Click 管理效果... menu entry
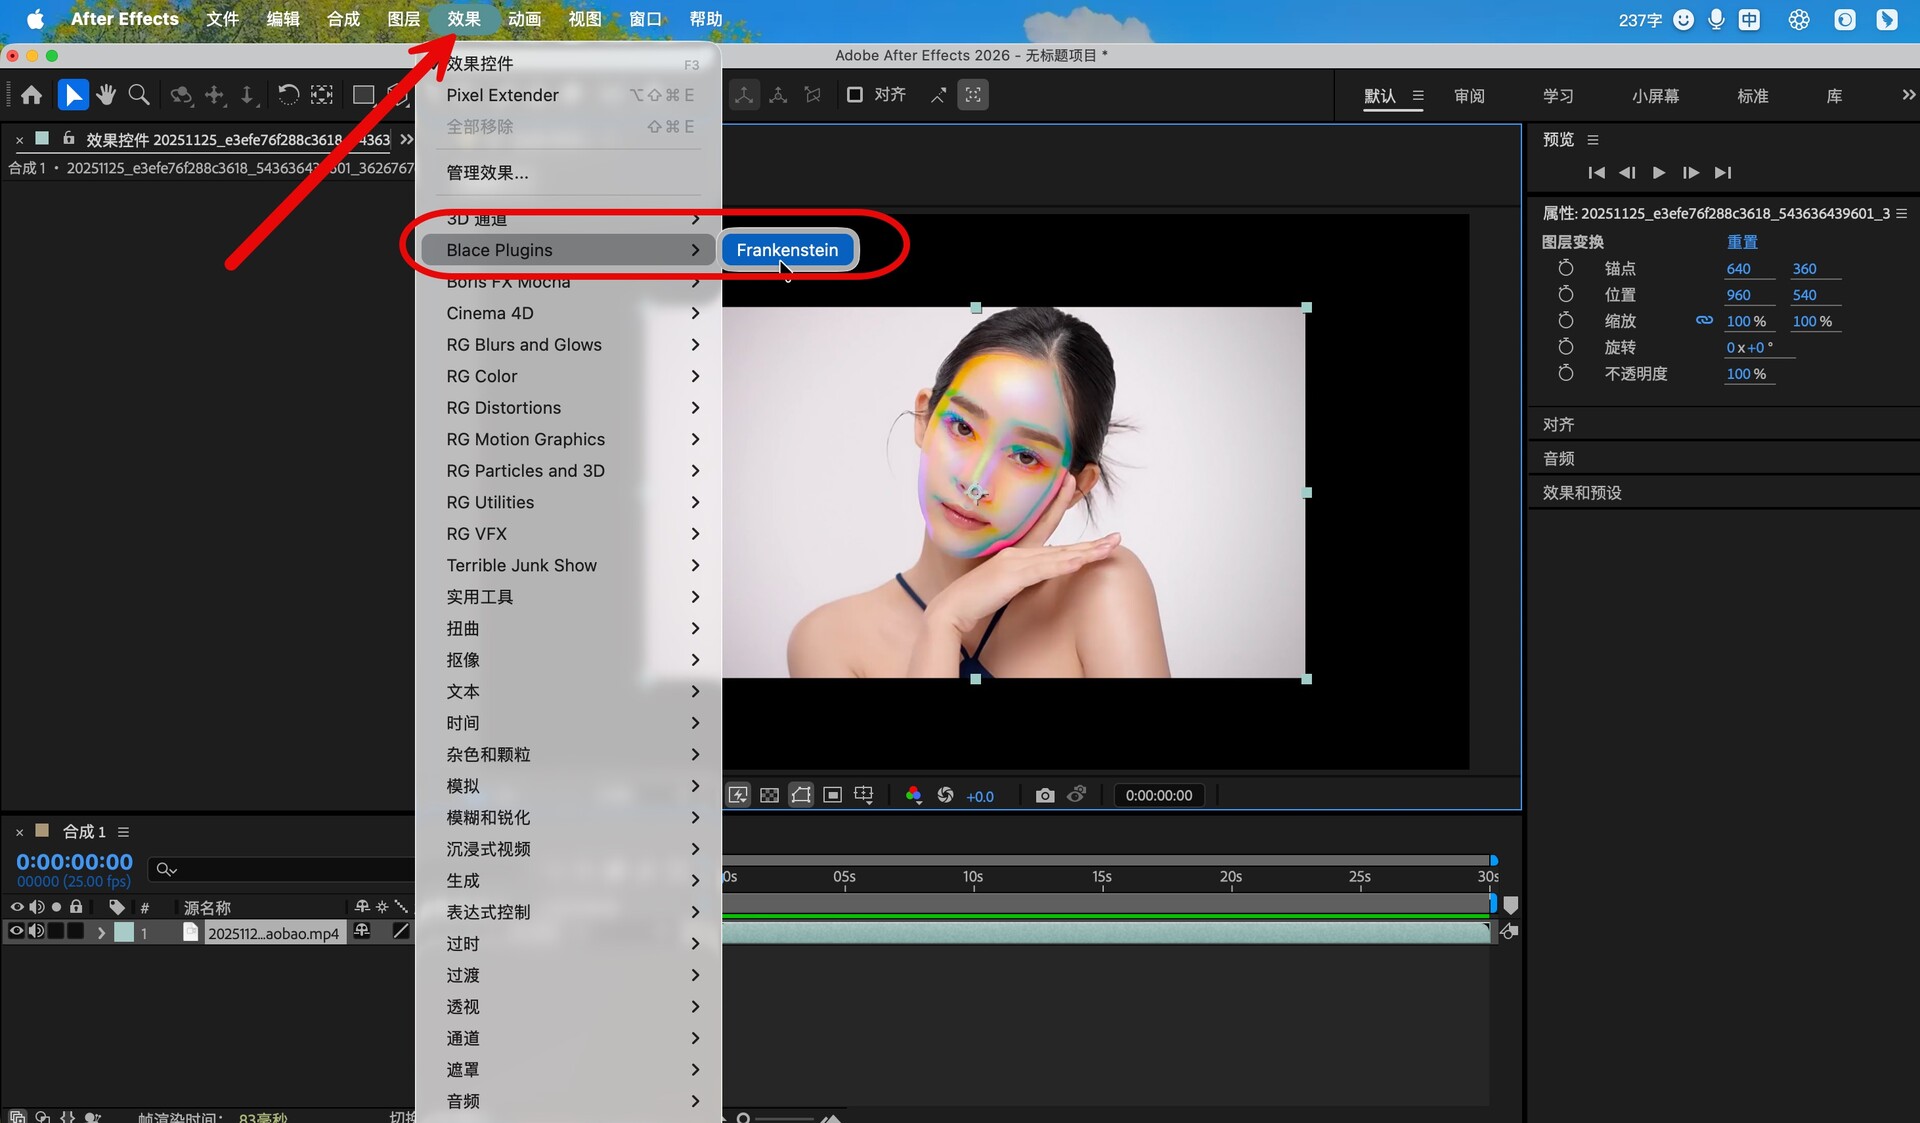This screenshot has height=1123, width=1920. point(487,172)
